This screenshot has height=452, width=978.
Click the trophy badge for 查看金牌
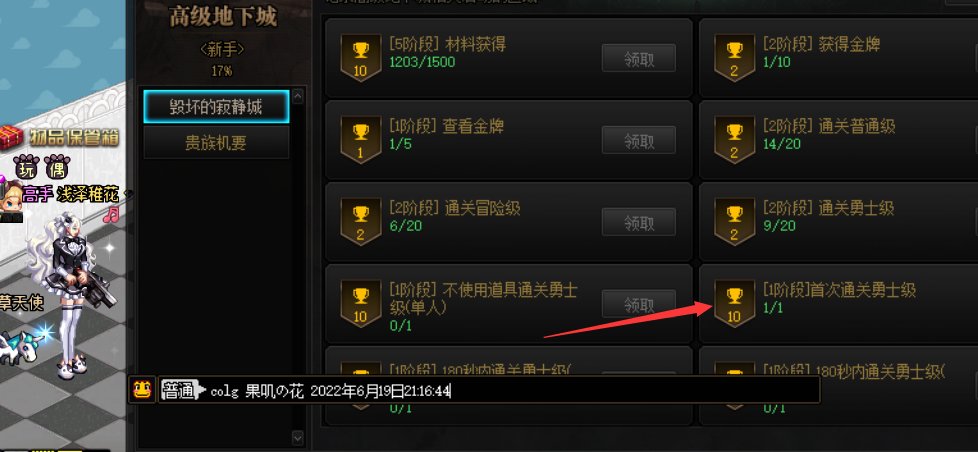(x=361, y=140)
